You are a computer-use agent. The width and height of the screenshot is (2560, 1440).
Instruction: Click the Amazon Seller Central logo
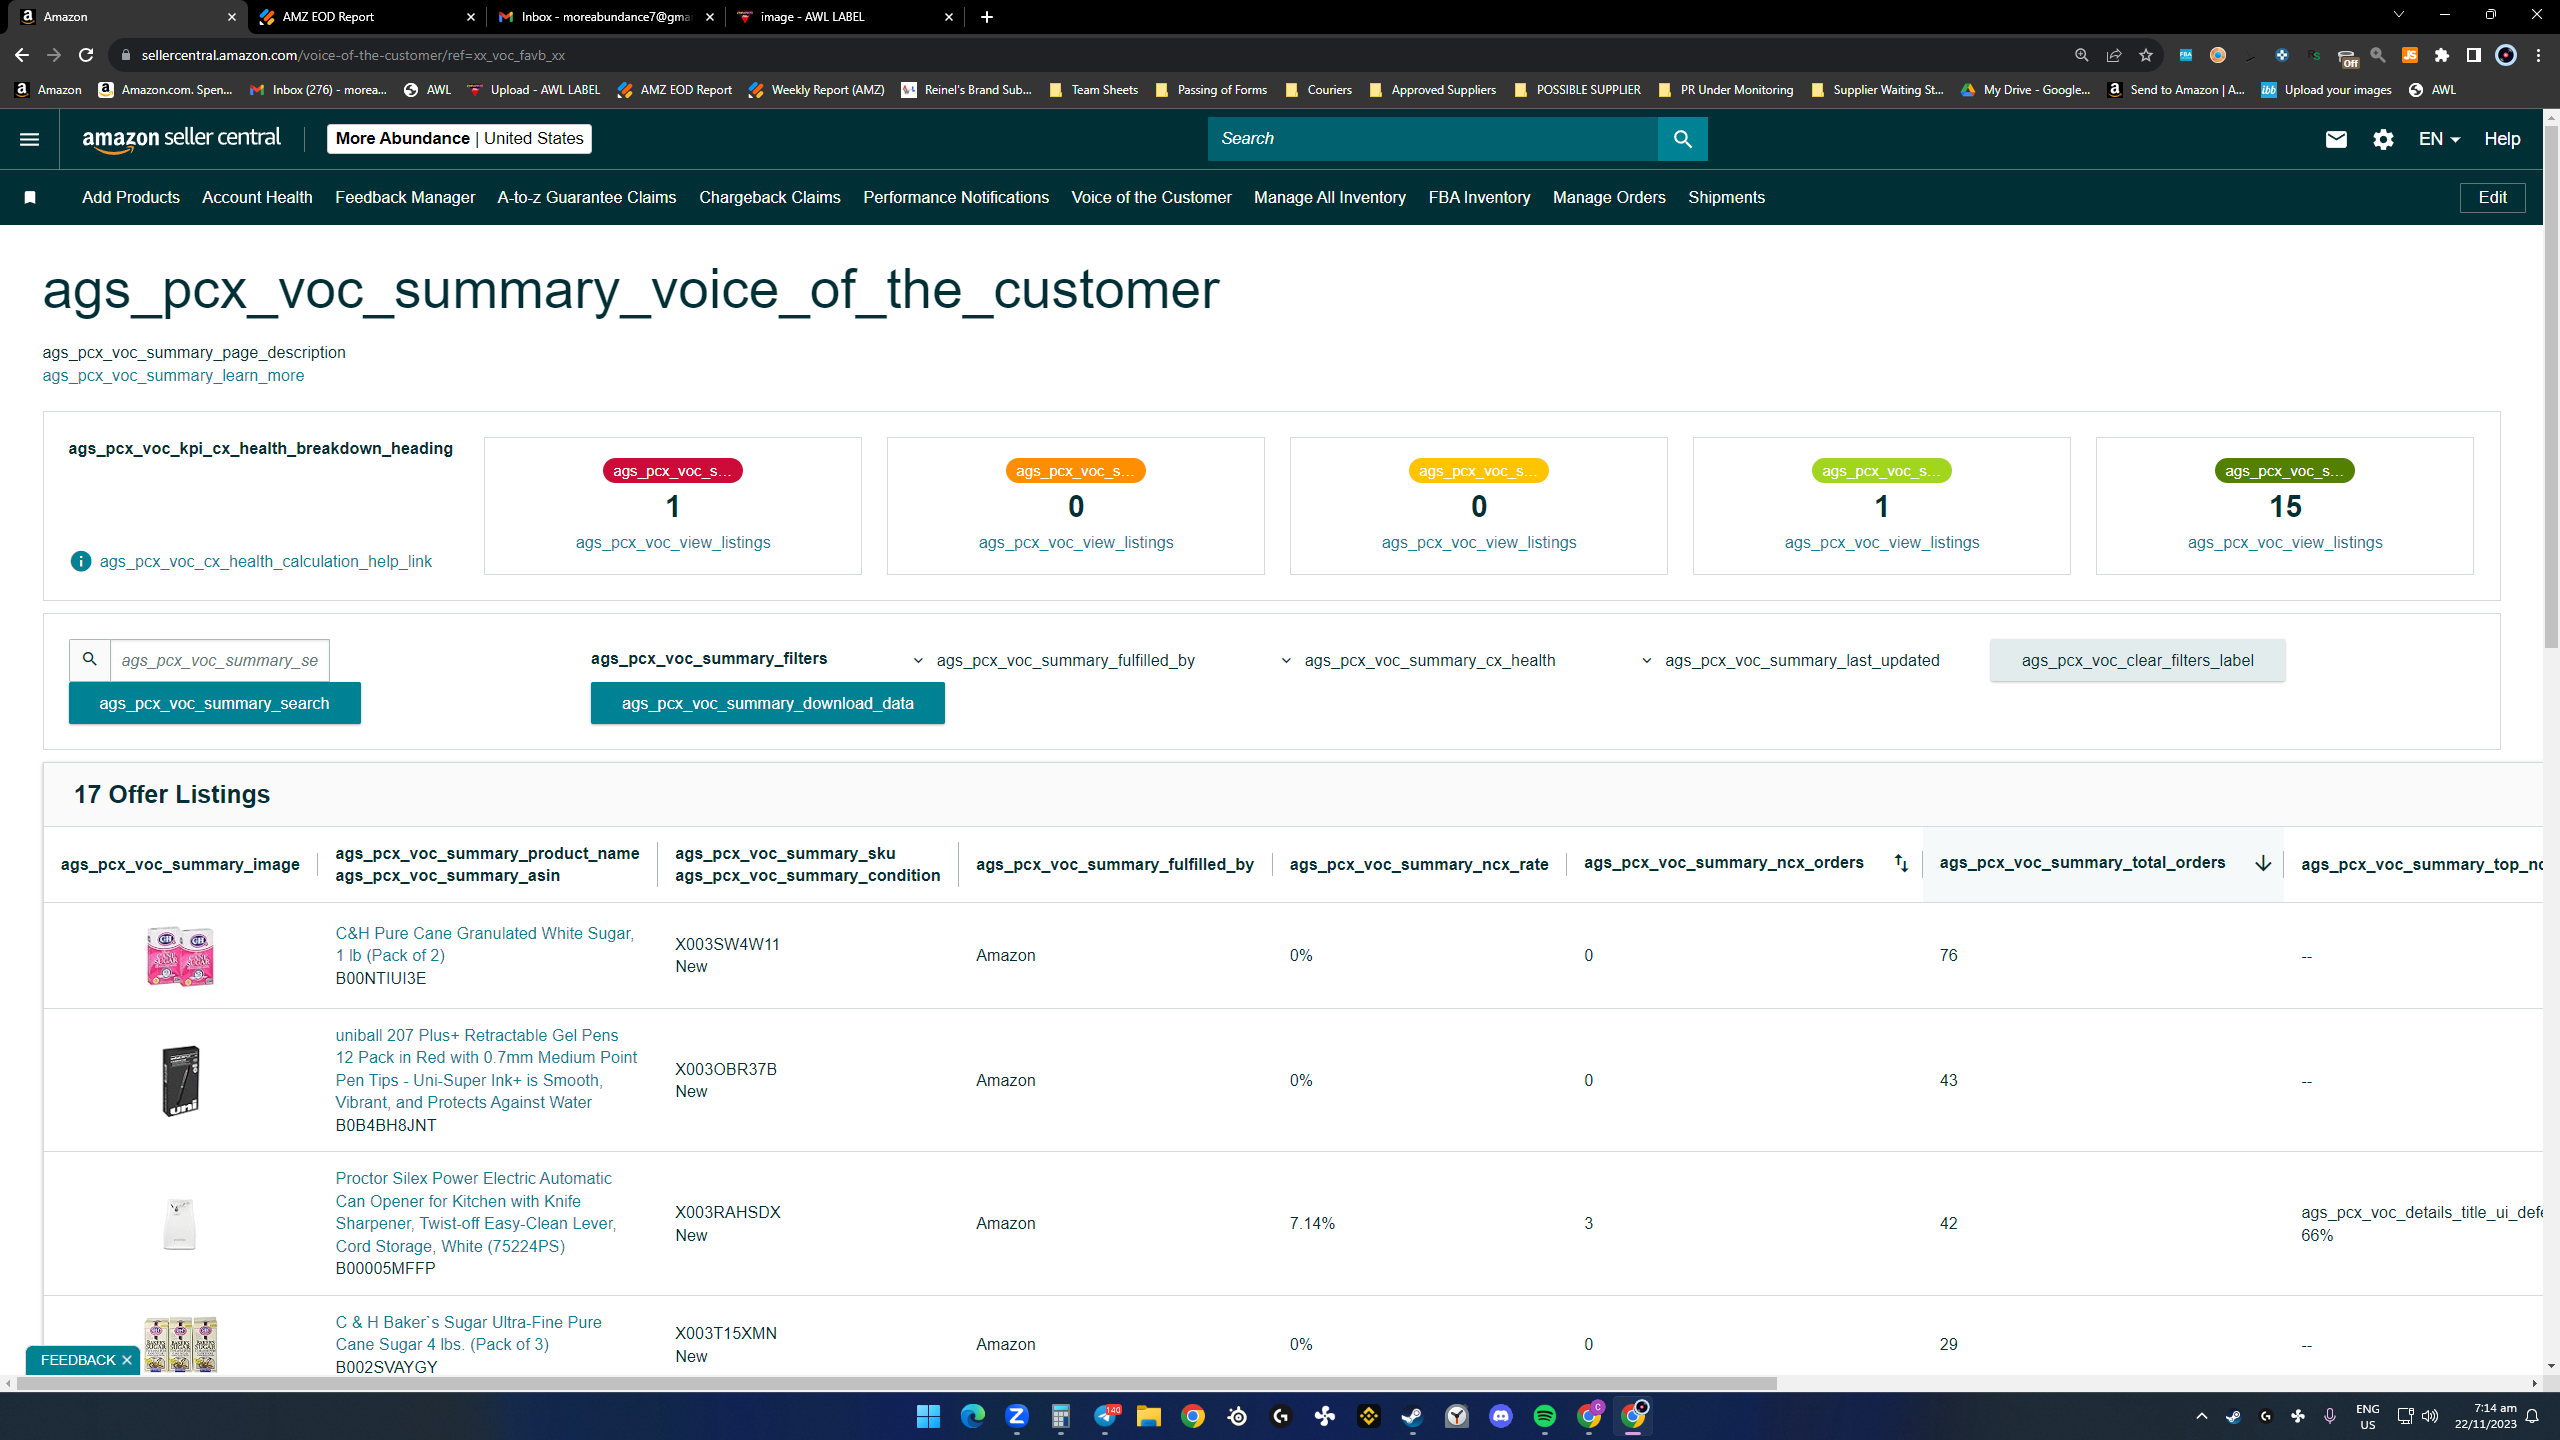coord(181,139)
